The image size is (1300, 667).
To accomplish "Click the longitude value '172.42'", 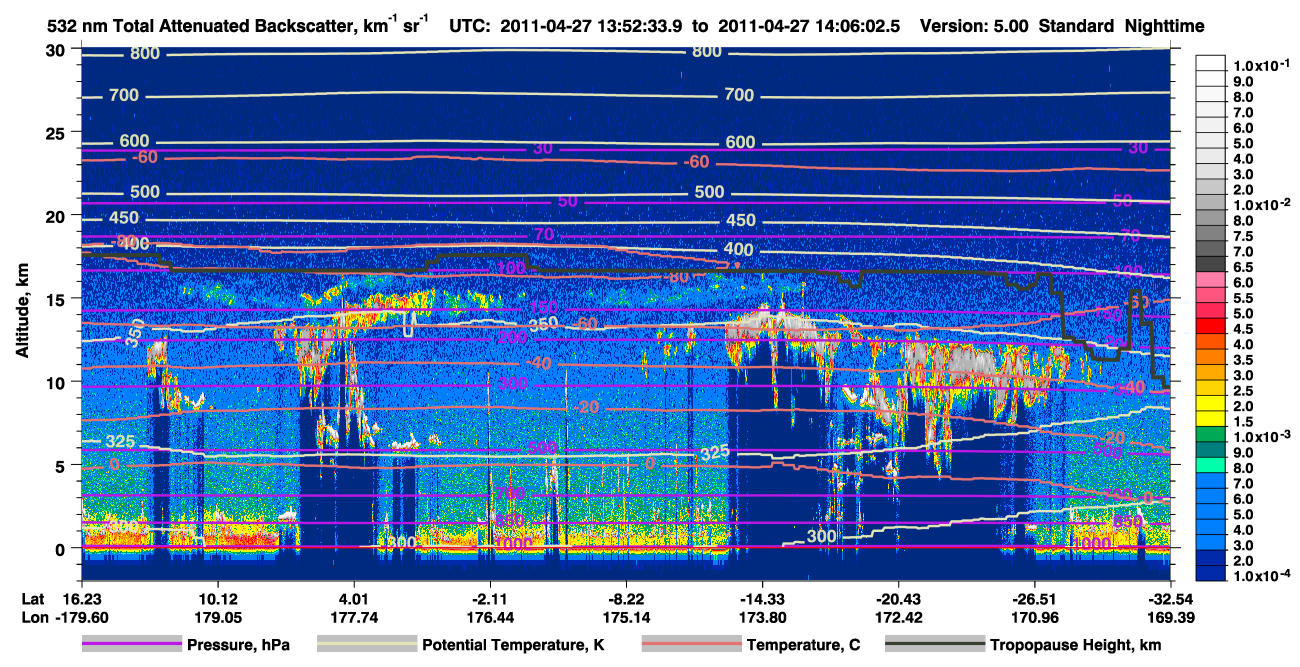I will tap(899, 616).
